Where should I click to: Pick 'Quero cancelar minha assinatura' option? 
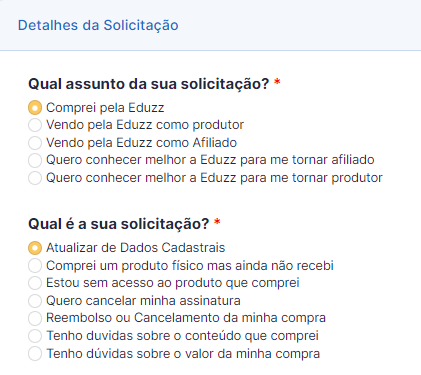[x=35, y=301]
